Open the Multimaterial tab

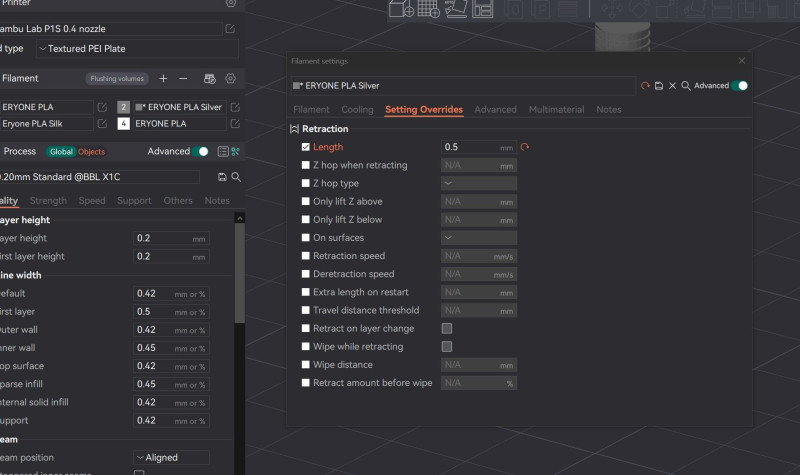pyautogui.click(x=556, y=110)
